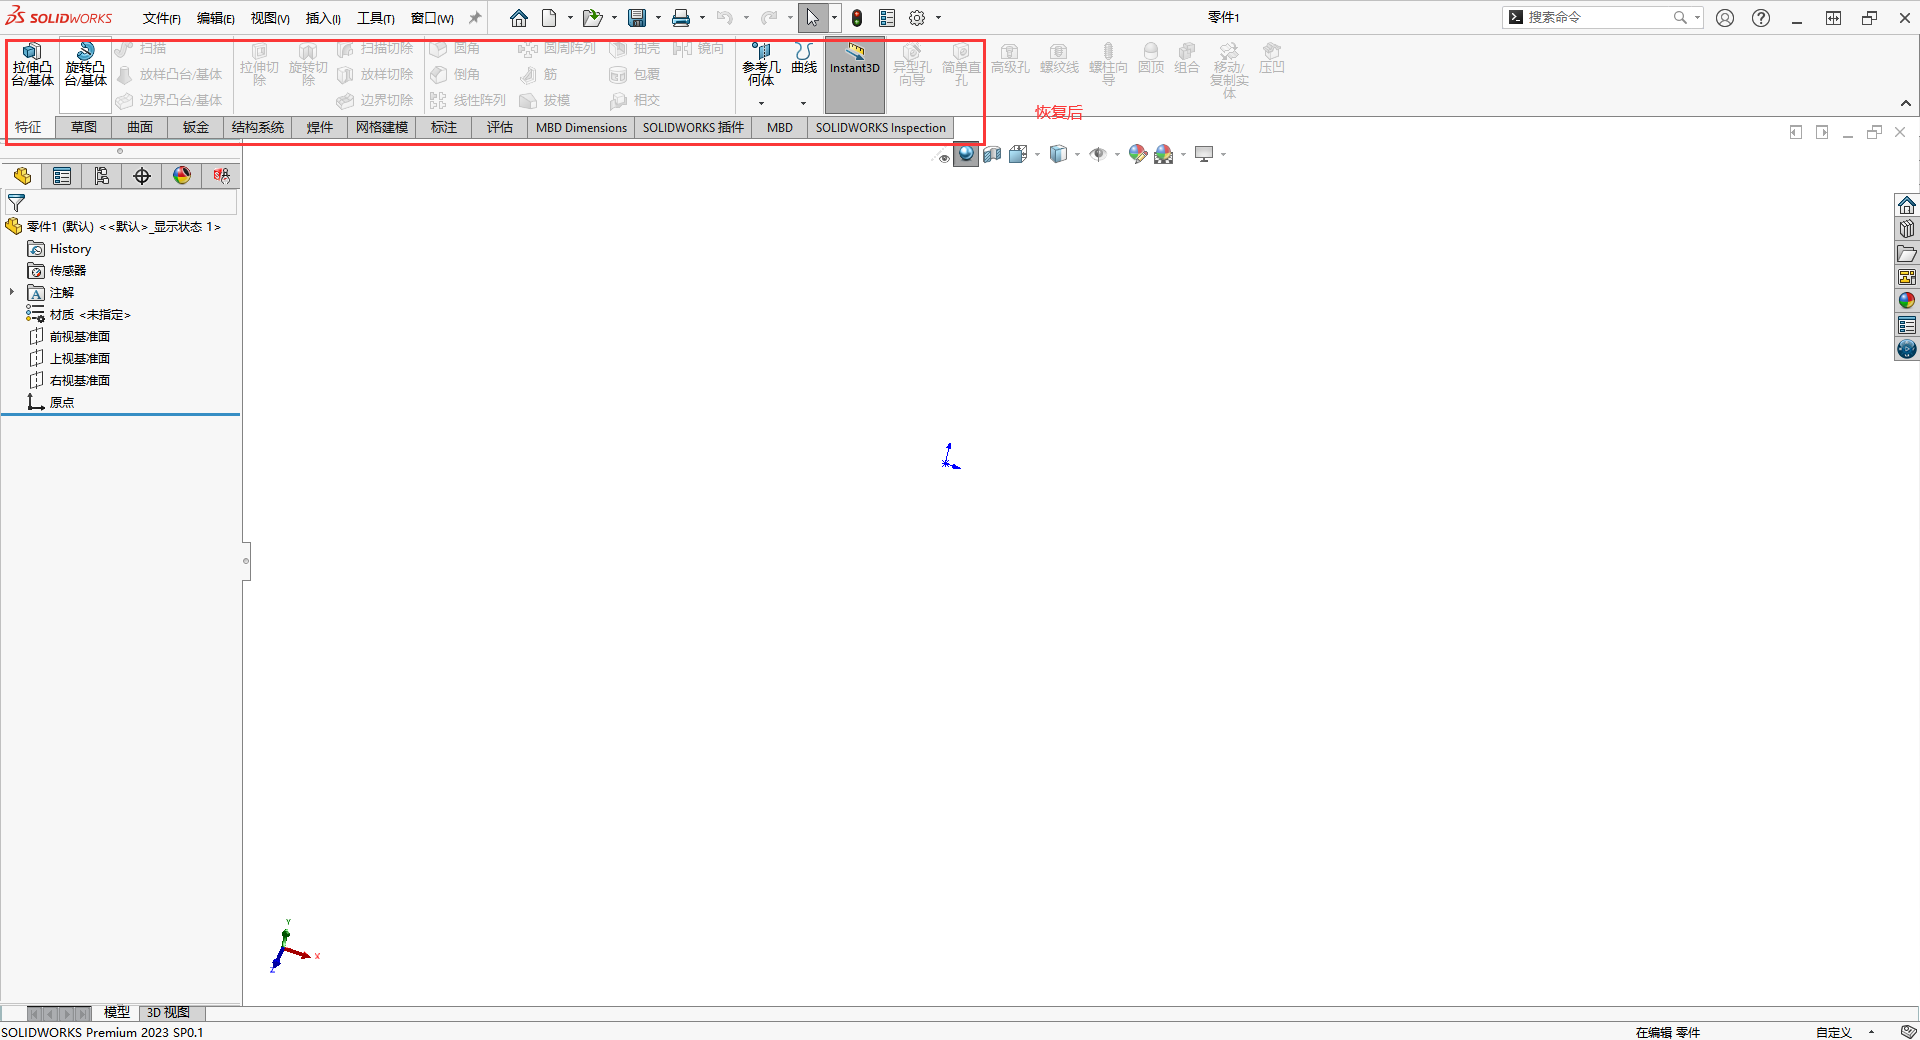The width and height of the screenshot is (1920, 1040).
Task: Switch to the 草图 sketch tab
Action: (84, 128)
